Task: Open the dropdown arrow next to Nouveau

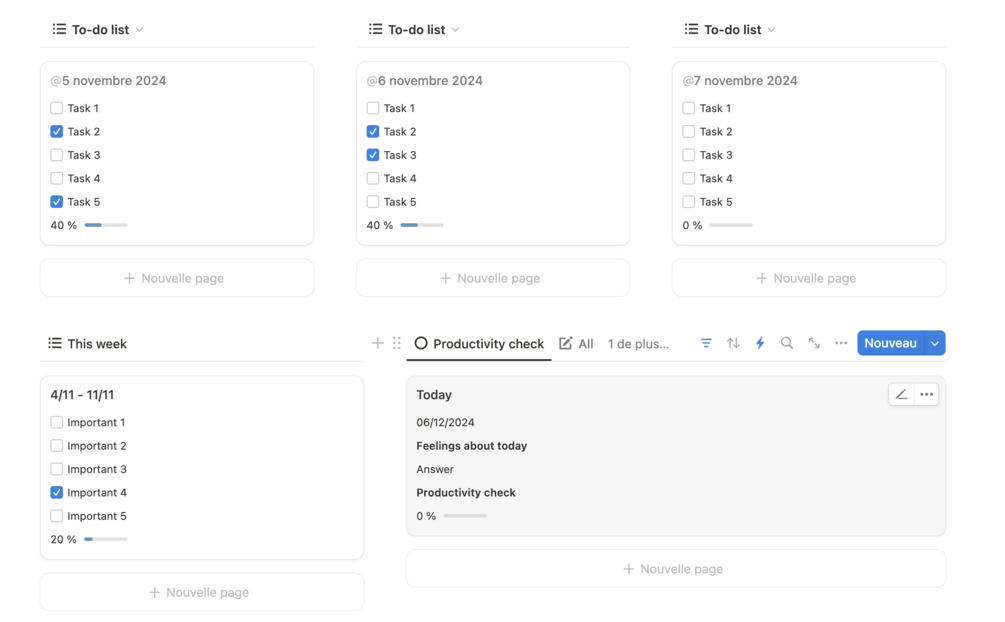Action: pos(935,343)
